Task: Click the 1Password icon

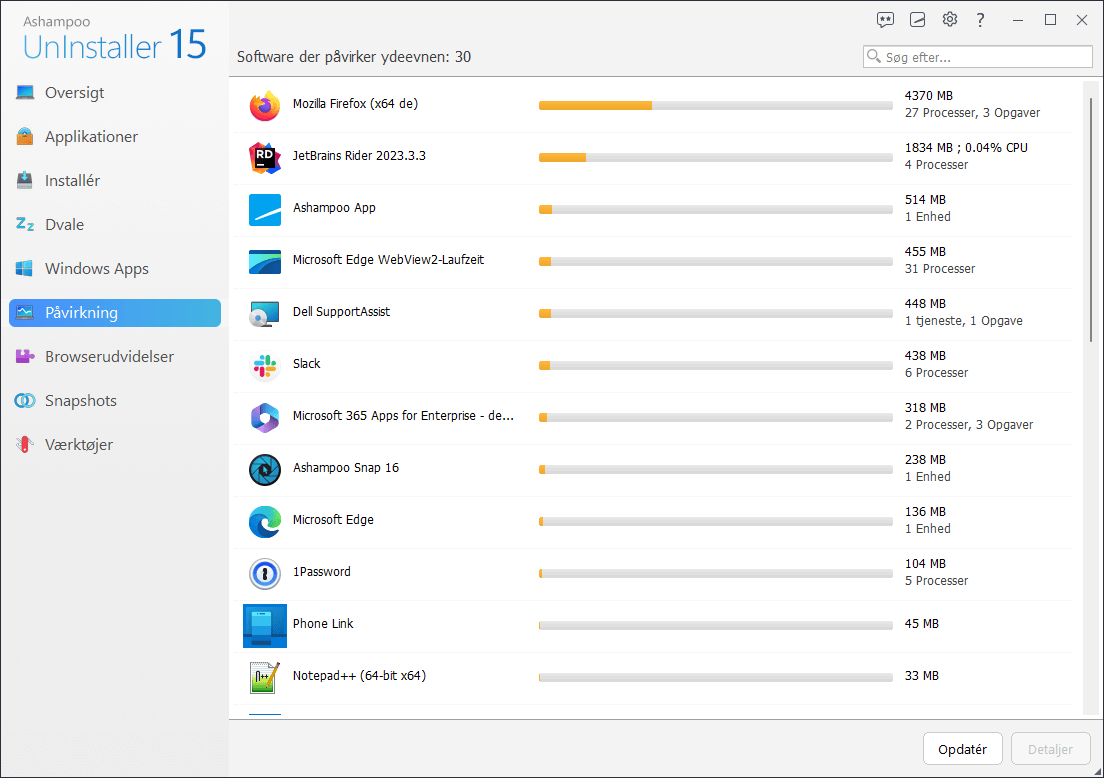Action: click(265, 575)
